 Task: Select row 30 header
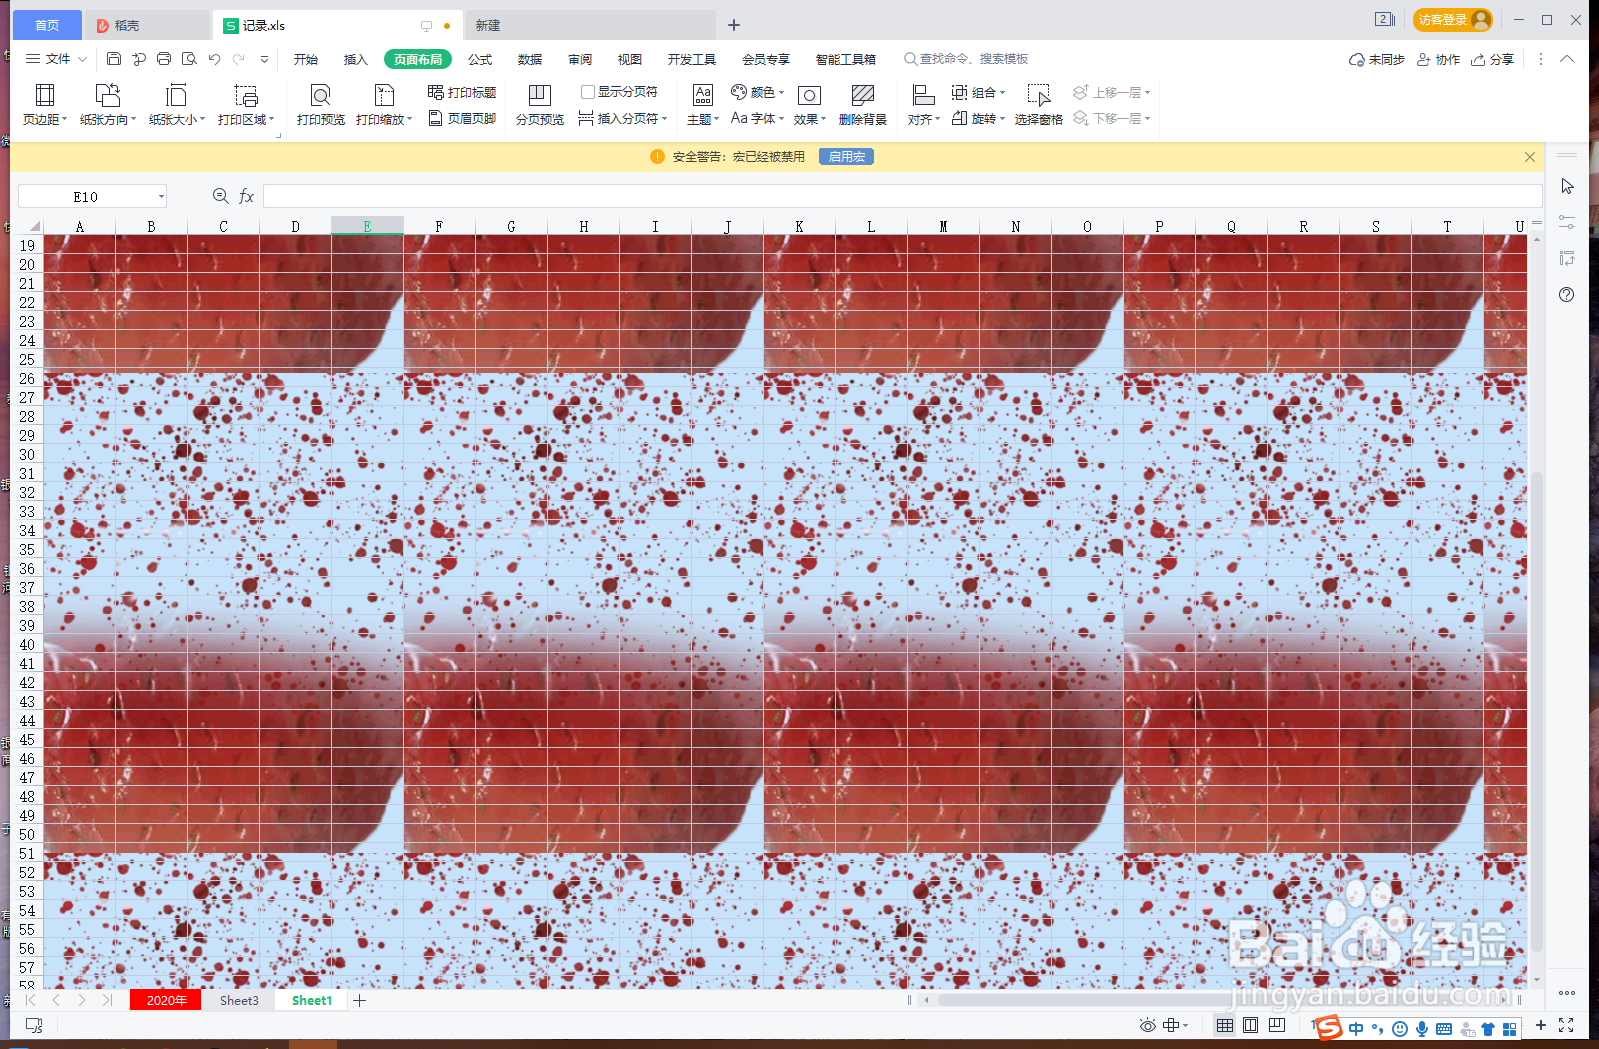pos(27,454)
